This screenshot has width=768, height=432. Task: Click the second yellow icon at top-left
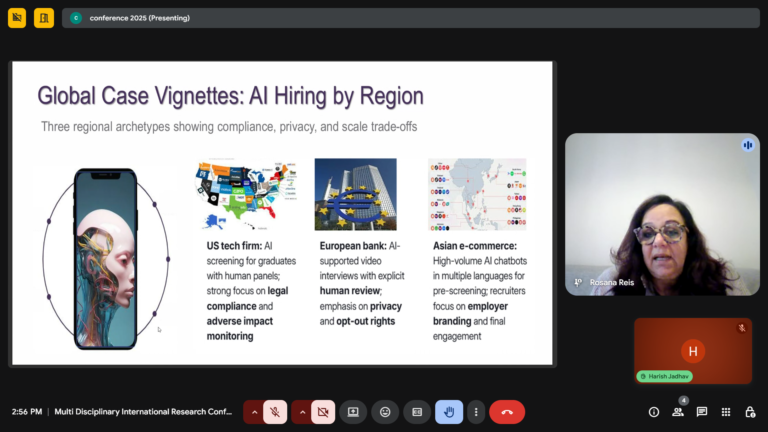tap(44, 18)
